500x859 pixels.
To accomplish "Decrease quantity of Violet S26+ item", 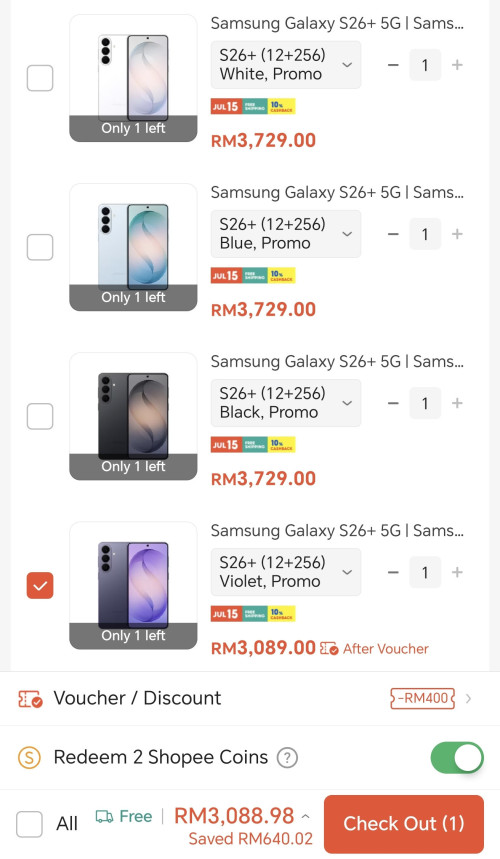I will coord(393,573).
